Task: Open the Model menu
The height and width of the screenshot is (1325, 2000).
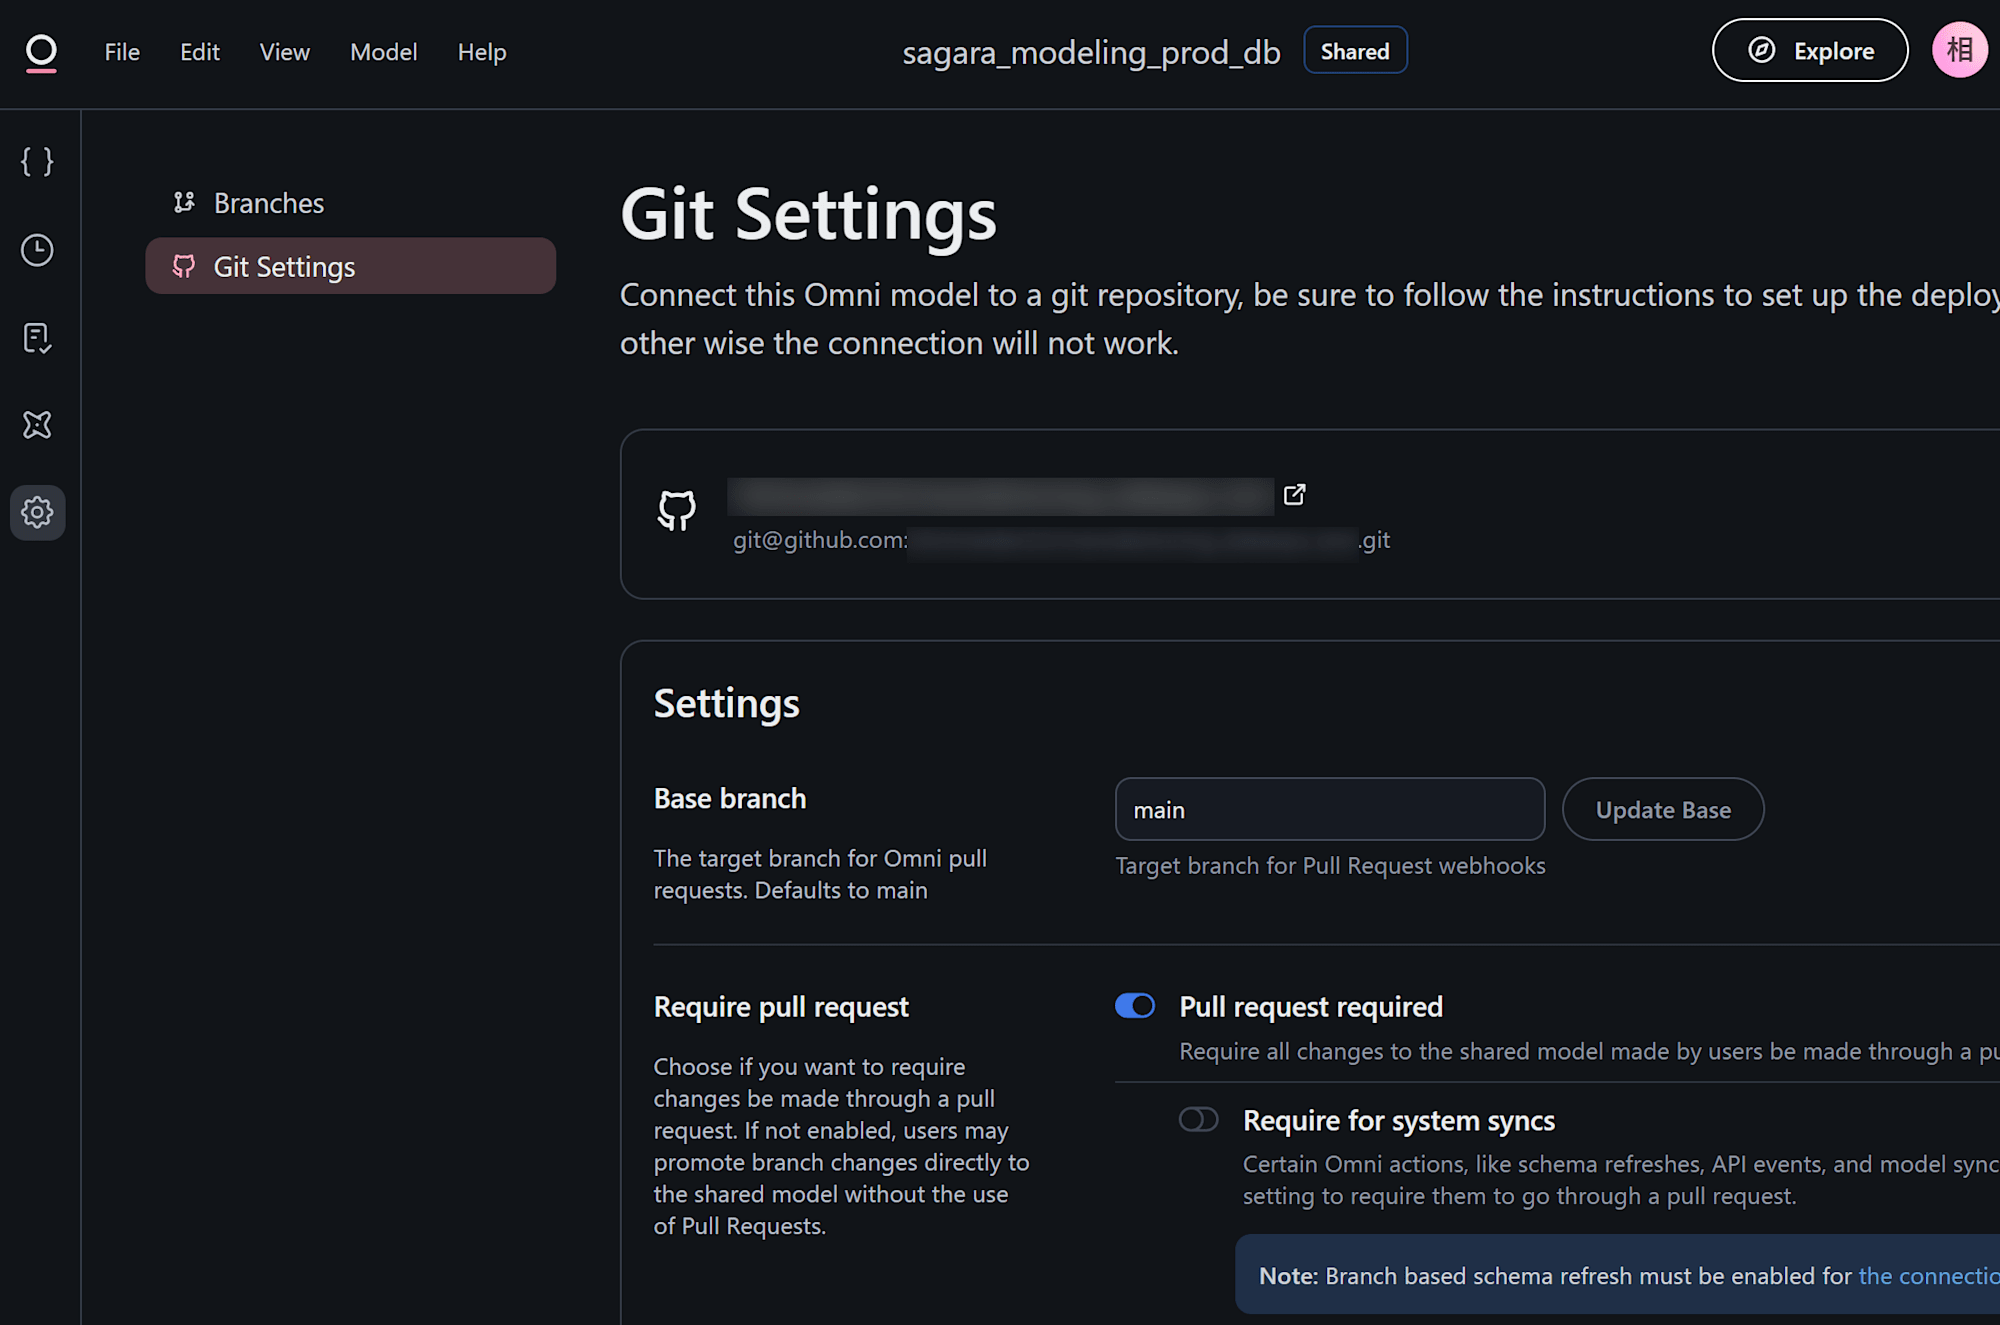Action: (x=383, y=52)
